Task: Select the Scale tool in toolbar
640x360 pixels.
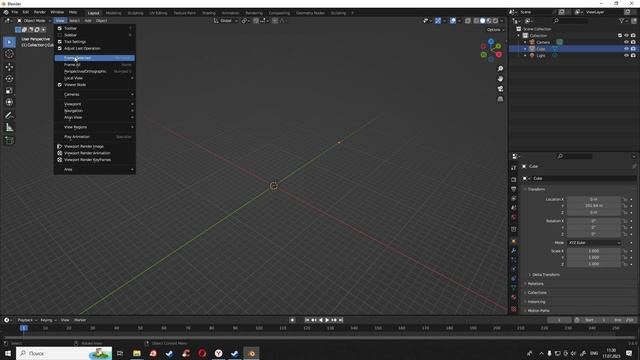Action: pyautogui.click(x=9, y=90)
